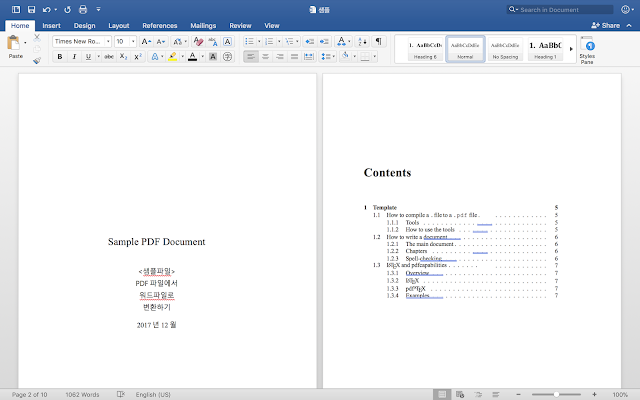Switch to Outline view in status bar
This screenshot has width=640, height=400.
pyautogui.click(x=478, y=394)
